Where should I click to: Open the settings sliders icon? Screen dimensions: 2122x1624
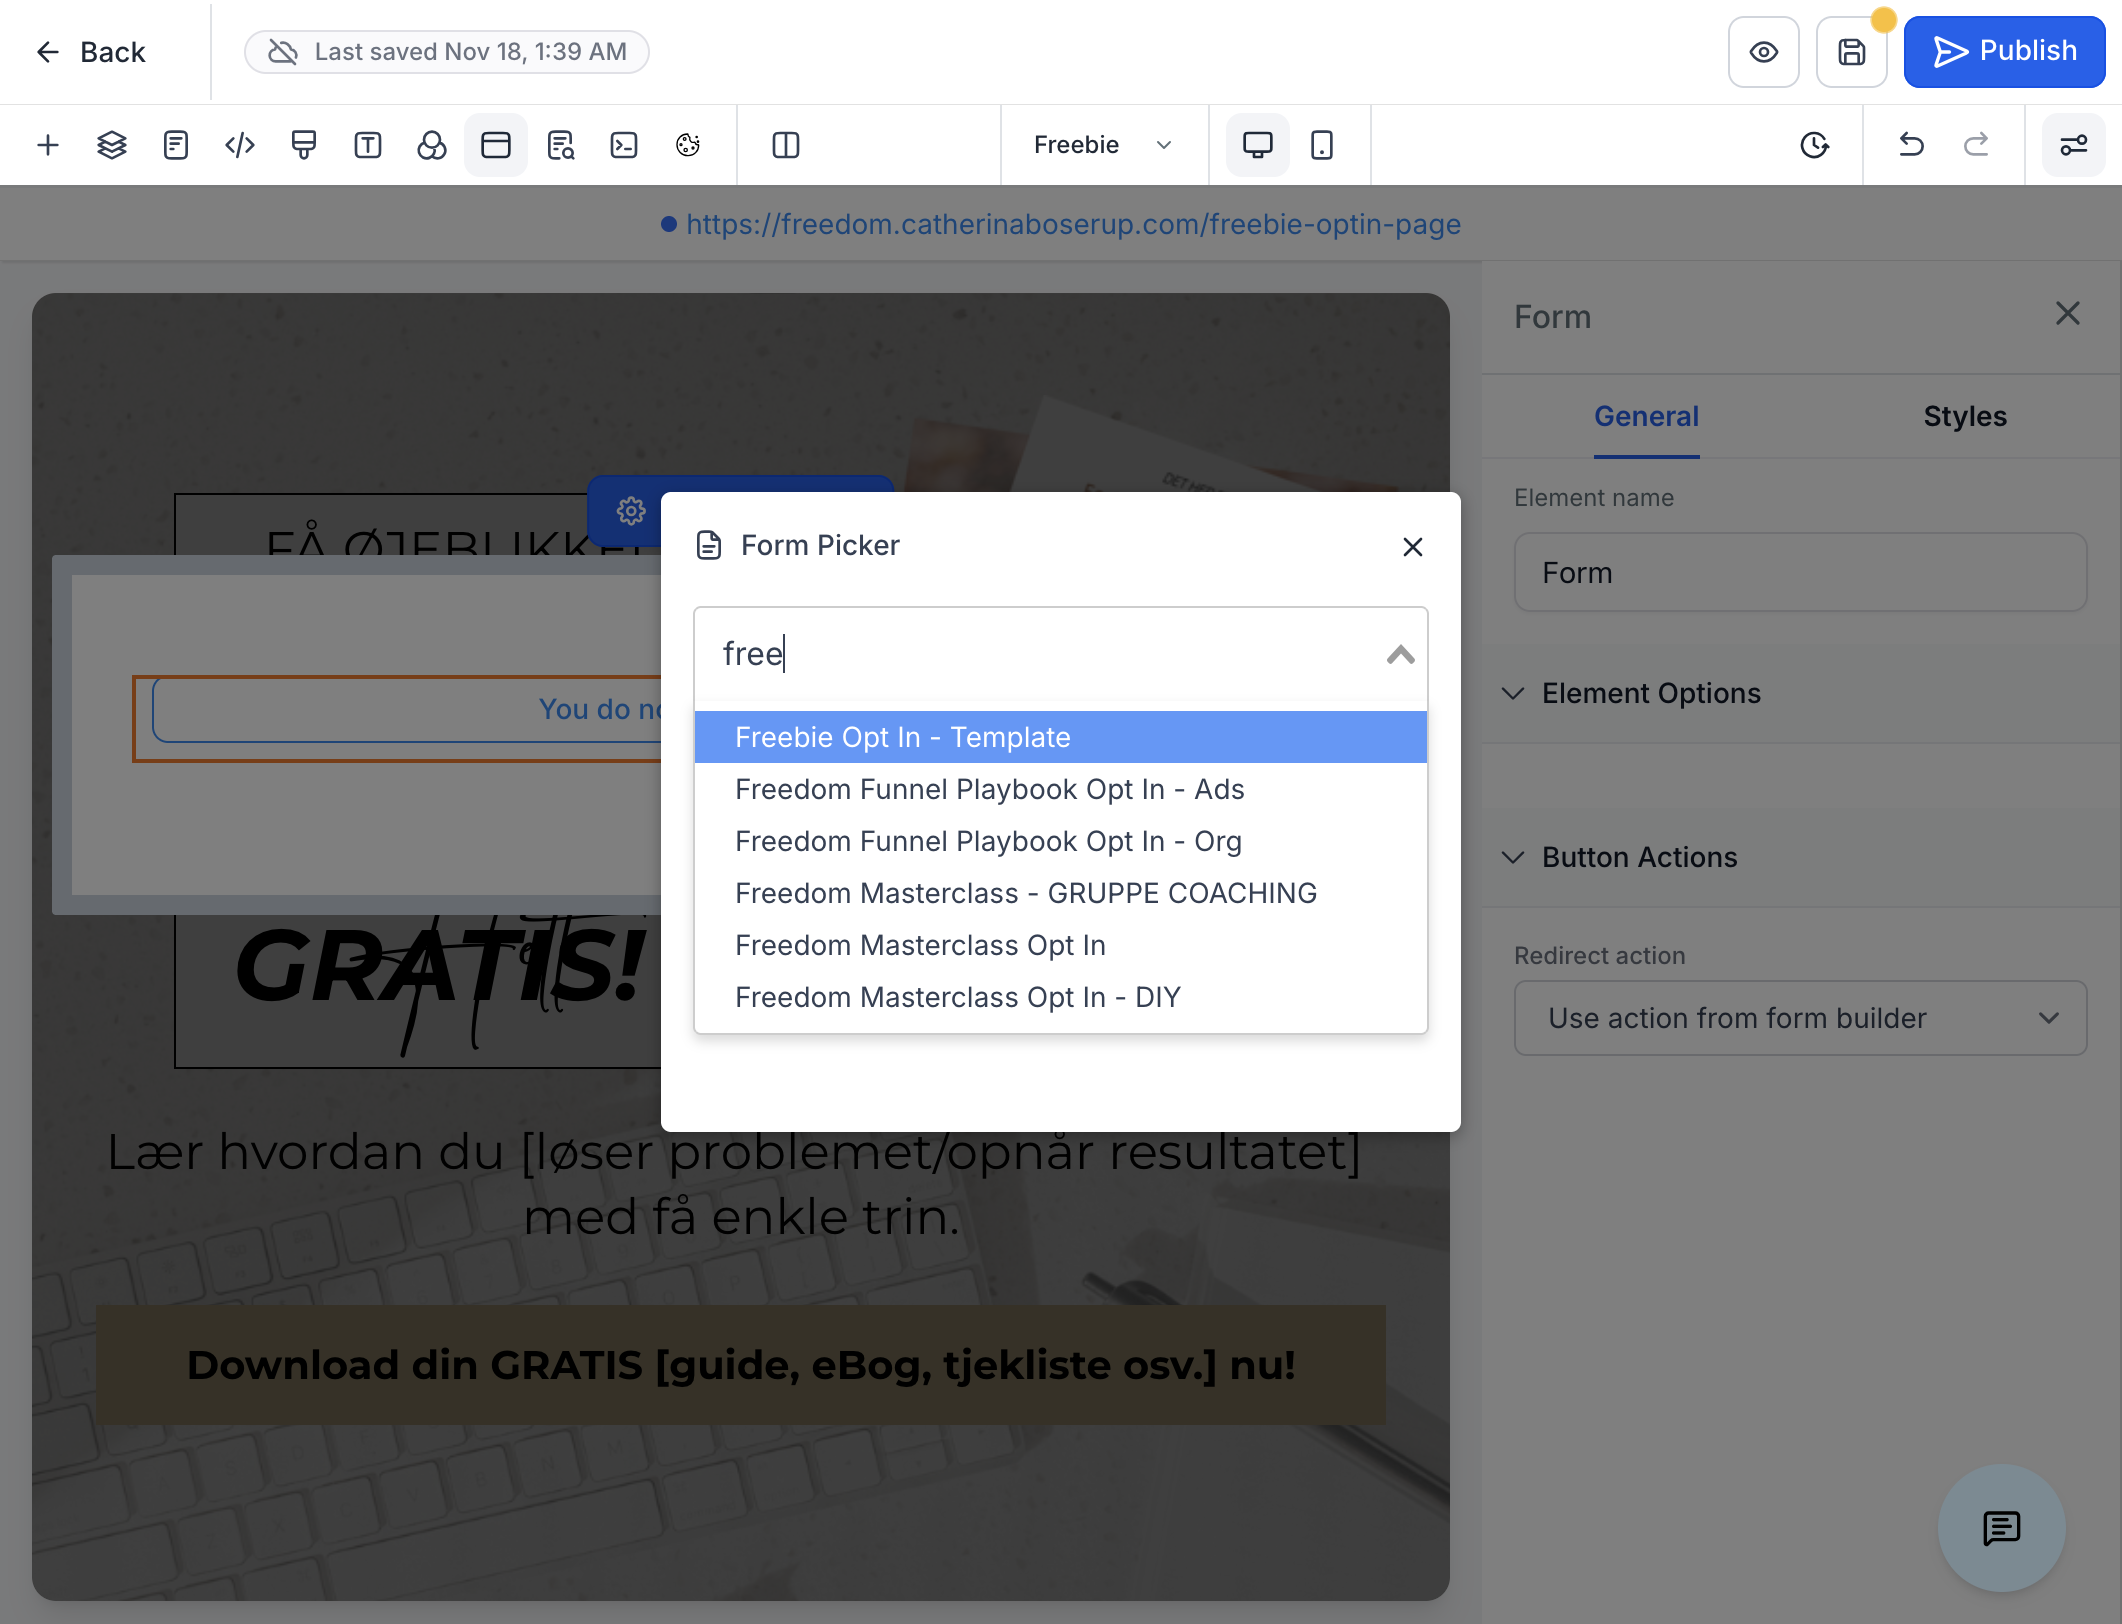click(2073, 145)
